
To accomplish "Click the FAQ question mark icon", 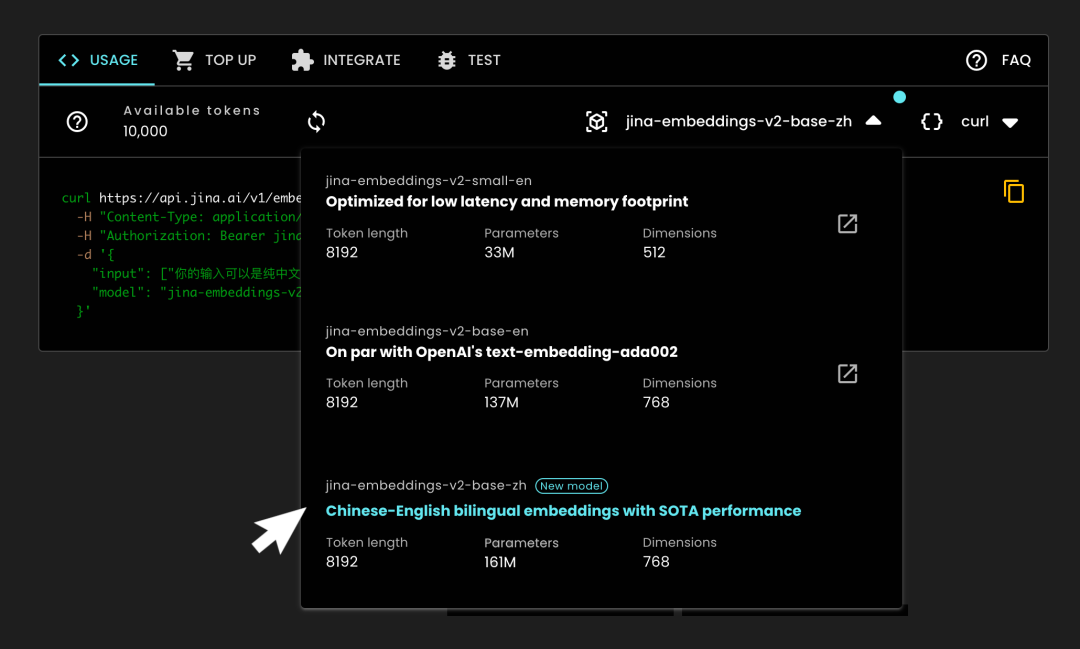I will click(x=976, y=61).
